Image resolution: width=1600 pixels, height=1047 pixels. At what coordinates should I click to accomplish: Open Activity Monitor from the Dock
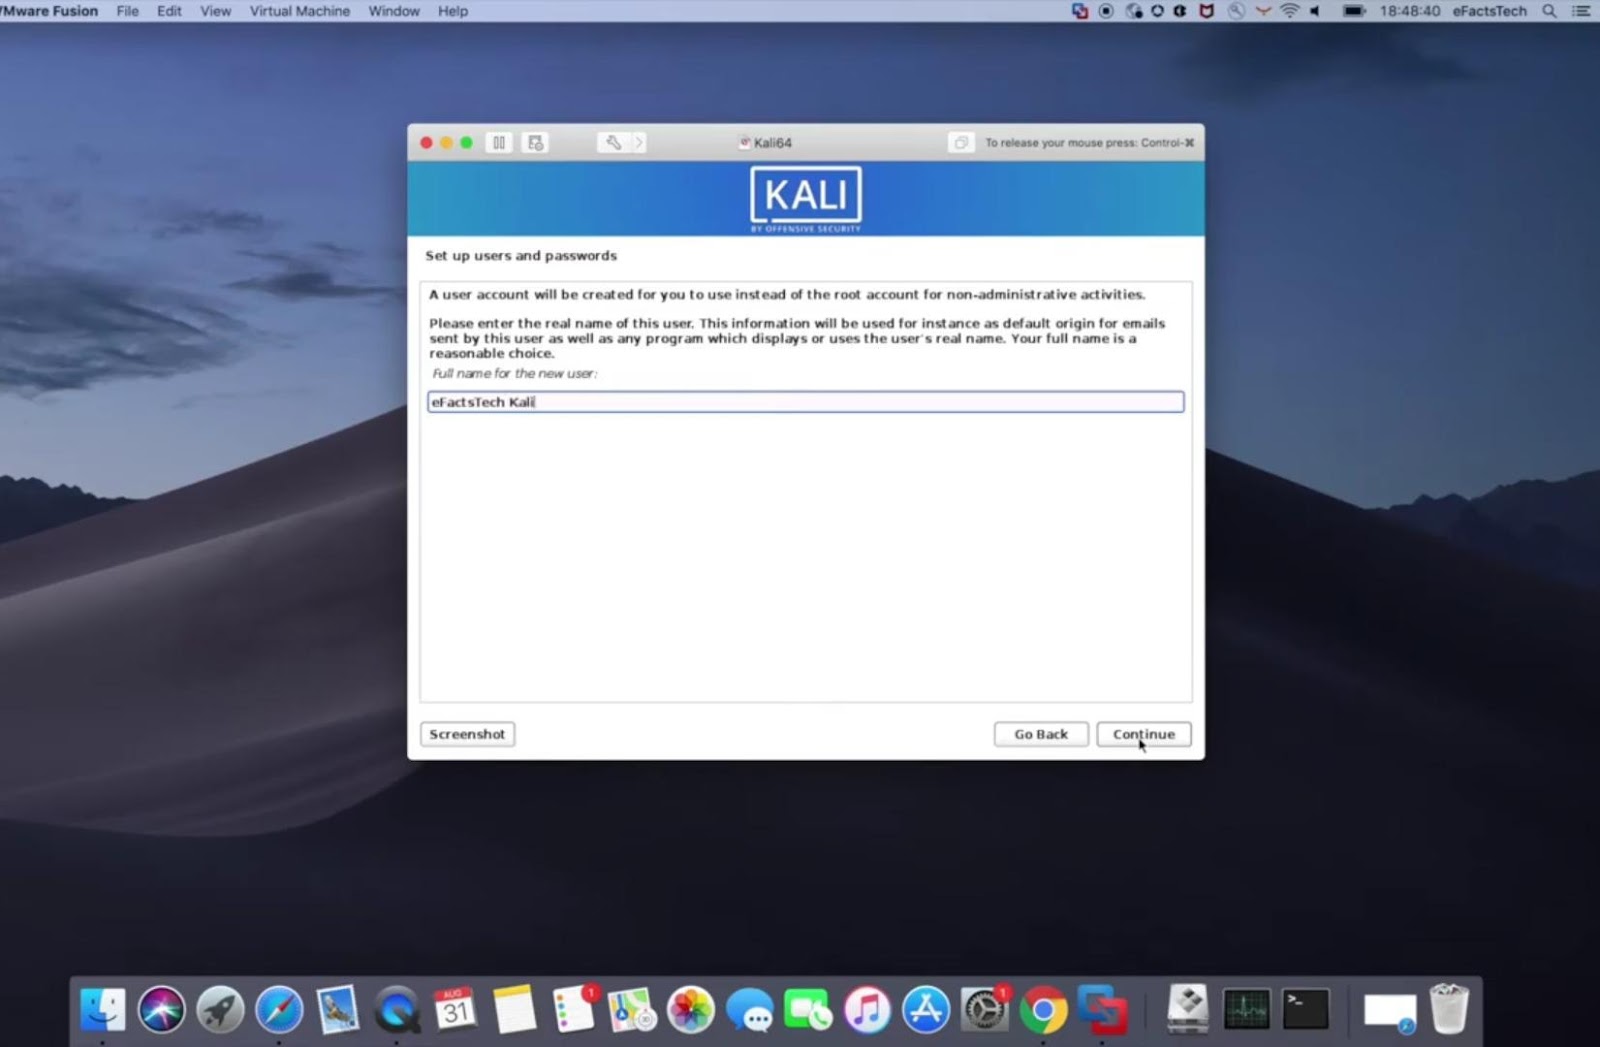pyautogui.click(x=1247, y=1009)
